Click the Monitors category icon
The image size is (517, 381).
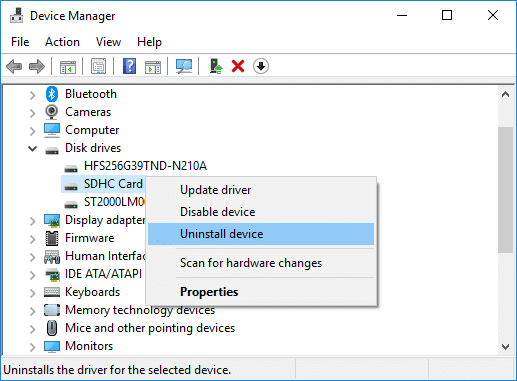click(52, 346)
